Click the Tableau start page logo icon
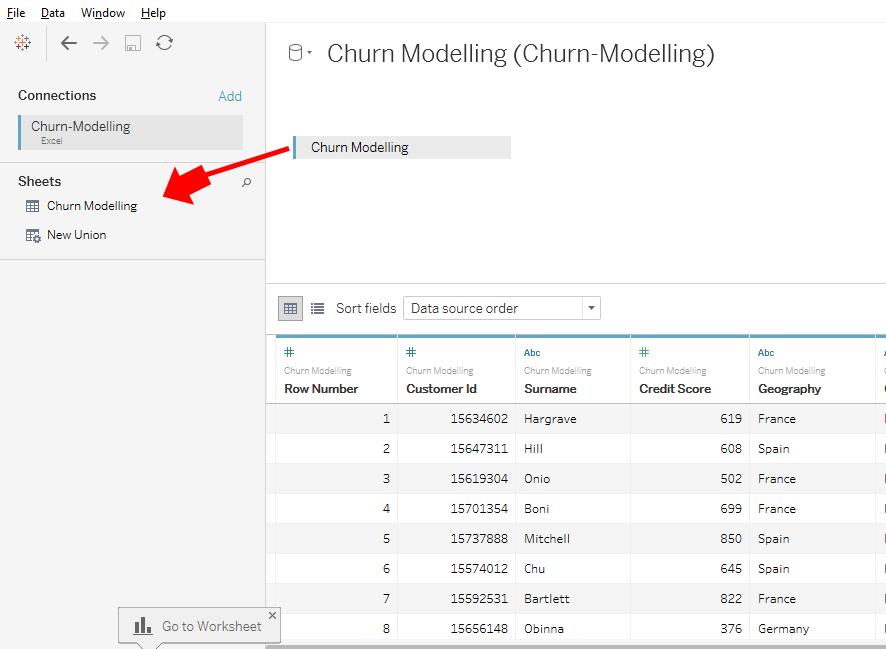The image size is (886, 649). (22, 43)
